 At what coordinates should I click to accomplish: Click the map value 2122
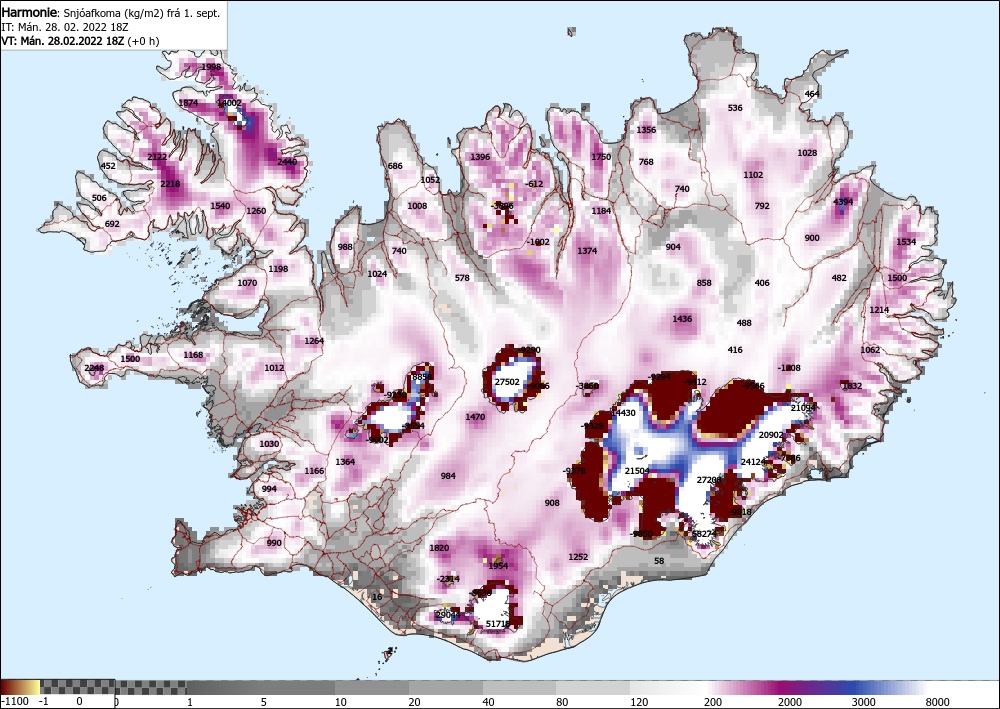[x=157, y=157]
